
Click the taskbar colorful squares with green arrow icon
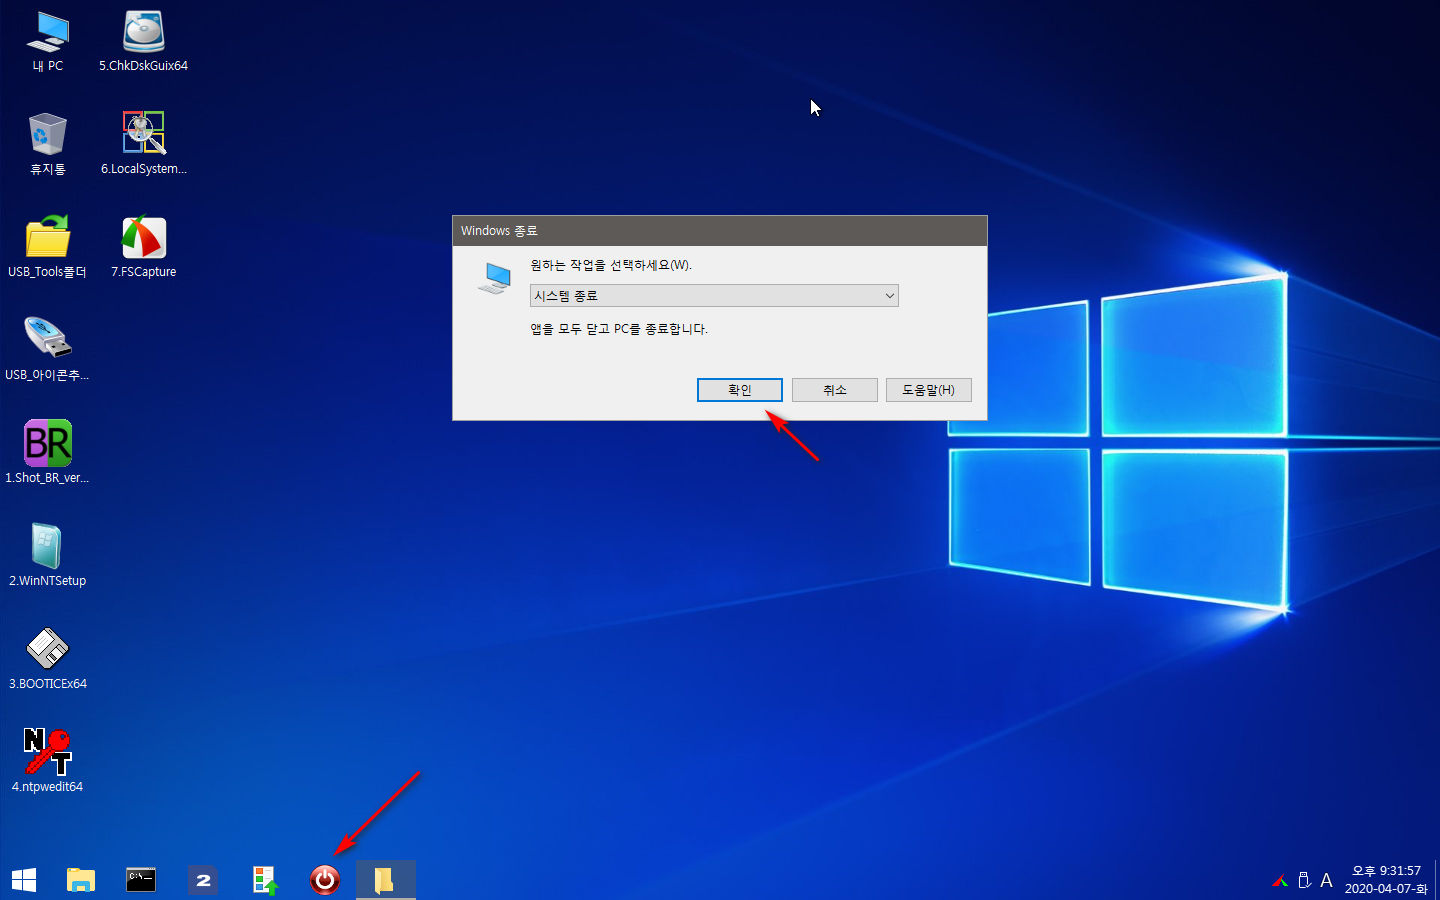(x=265, y=880)
